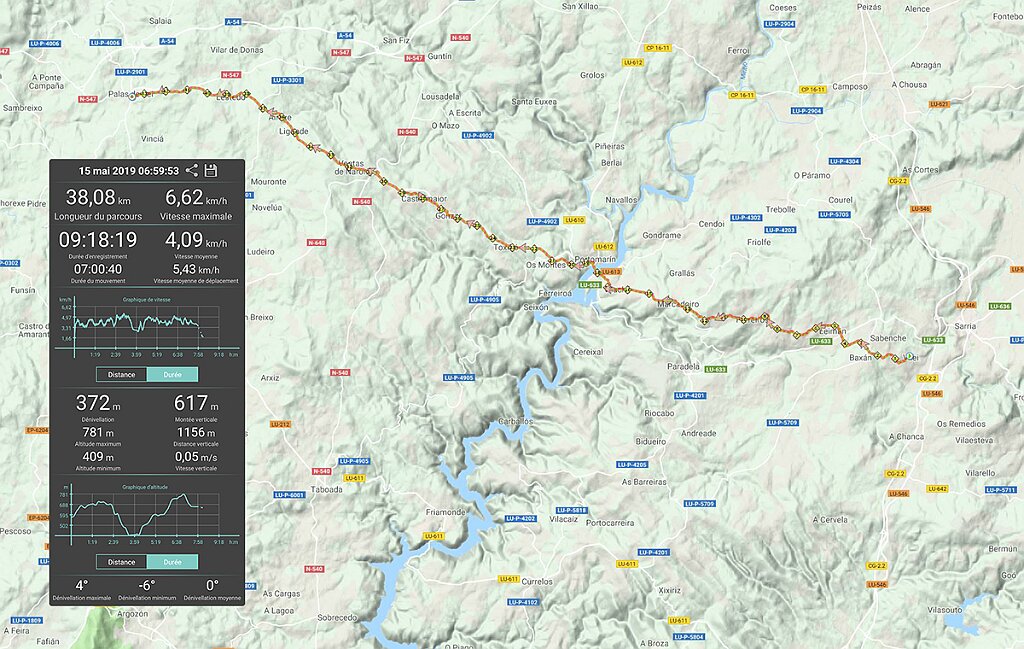Click the LU-P-4205 road shield

[x=632, y=464]
